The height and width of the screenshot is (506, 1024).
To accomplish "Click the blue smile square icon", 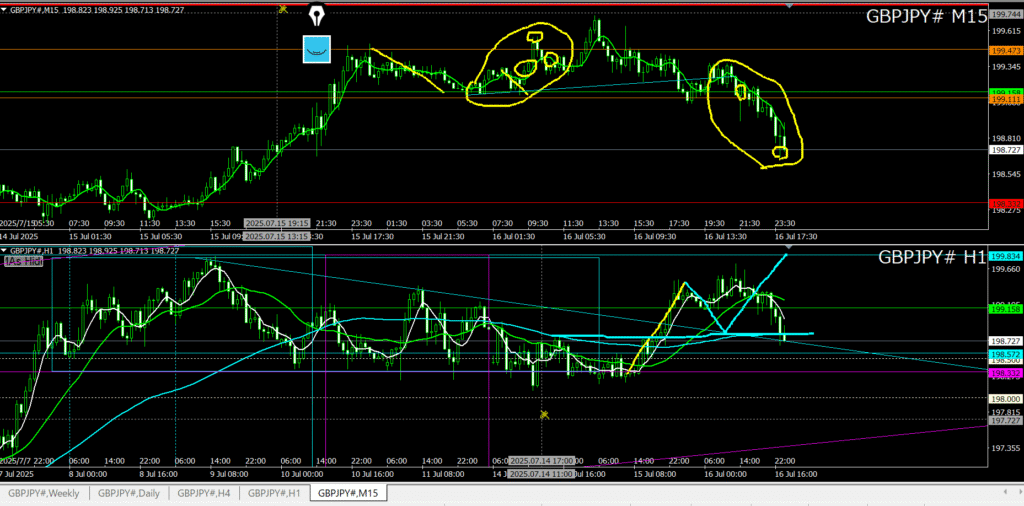I will [x=317, y=50].
